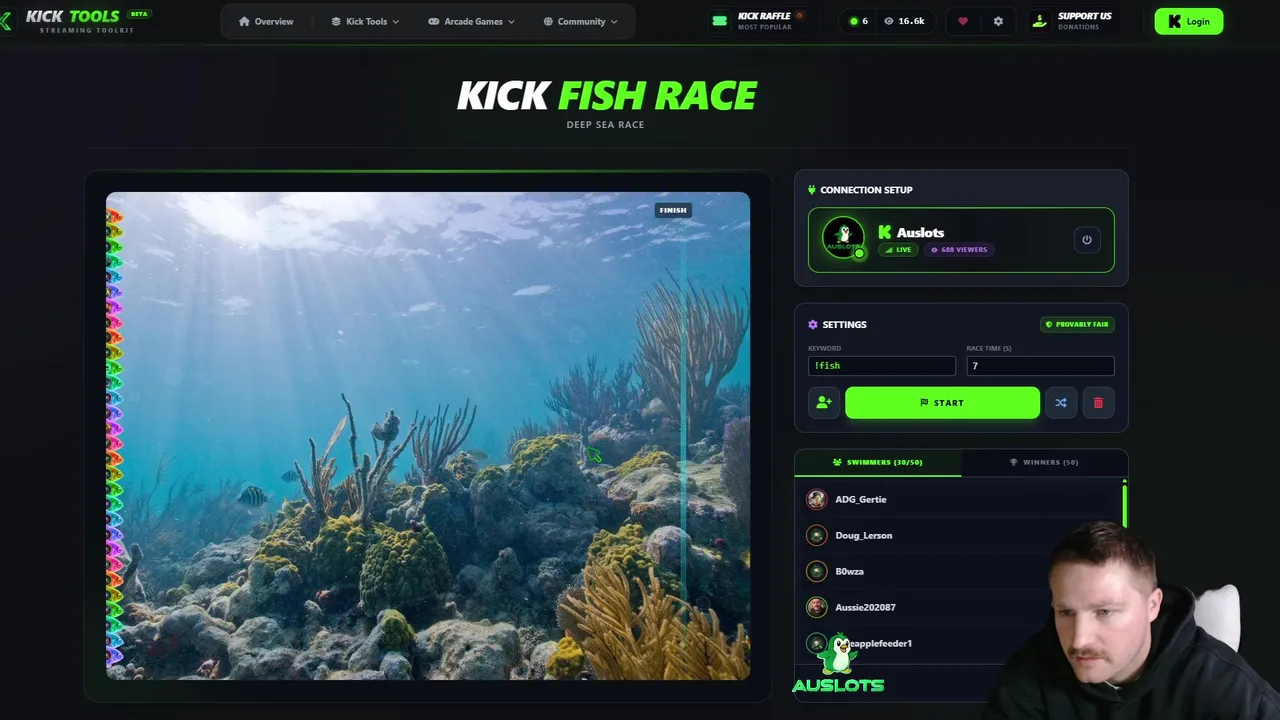Open the Kick Raffle most popular link
Viewport: 1280px width, 720px height.
(x=758, y=21)
